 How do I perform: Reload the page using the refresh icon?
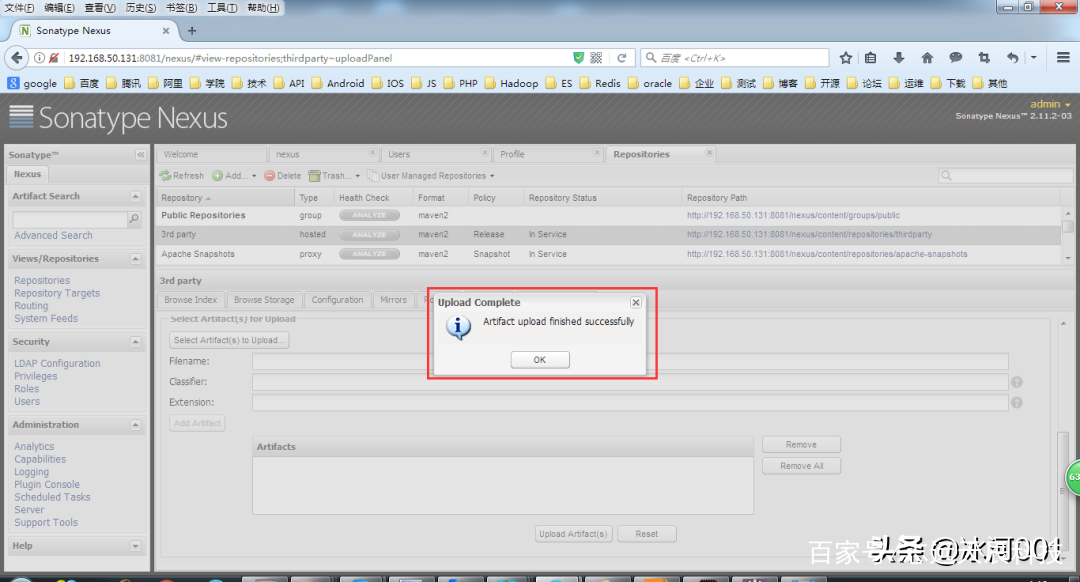[x=621, y=58]
